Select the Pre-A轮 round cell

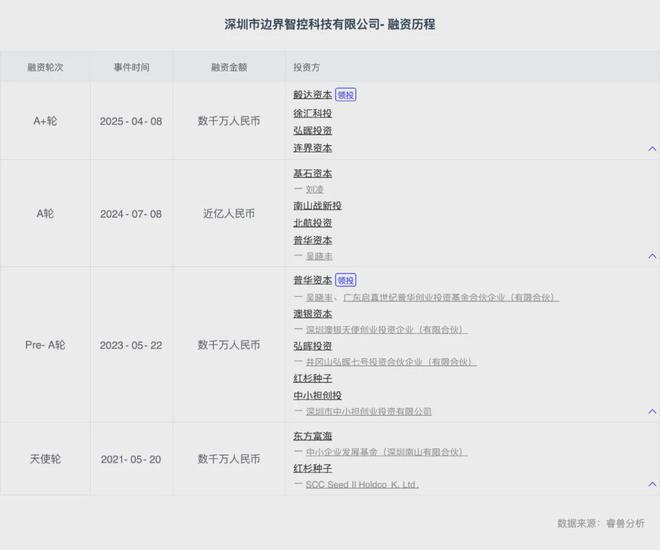tap(45, 345)
